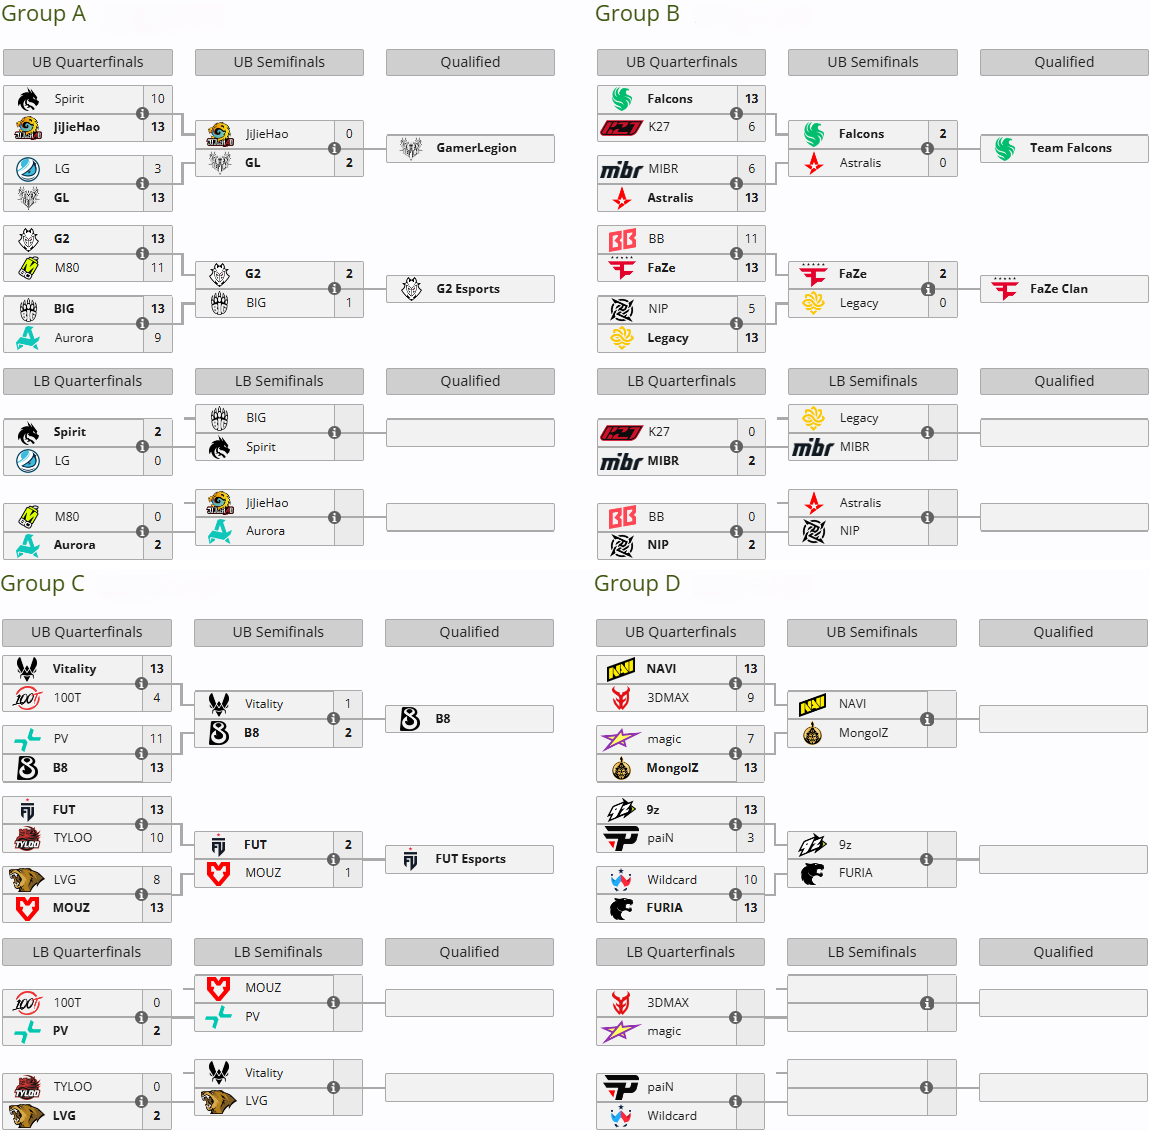The image size is (1153, 1146).
Task: Open match info for NAVI vs MongolZ semifinal
Action: (x=927, y=719)
